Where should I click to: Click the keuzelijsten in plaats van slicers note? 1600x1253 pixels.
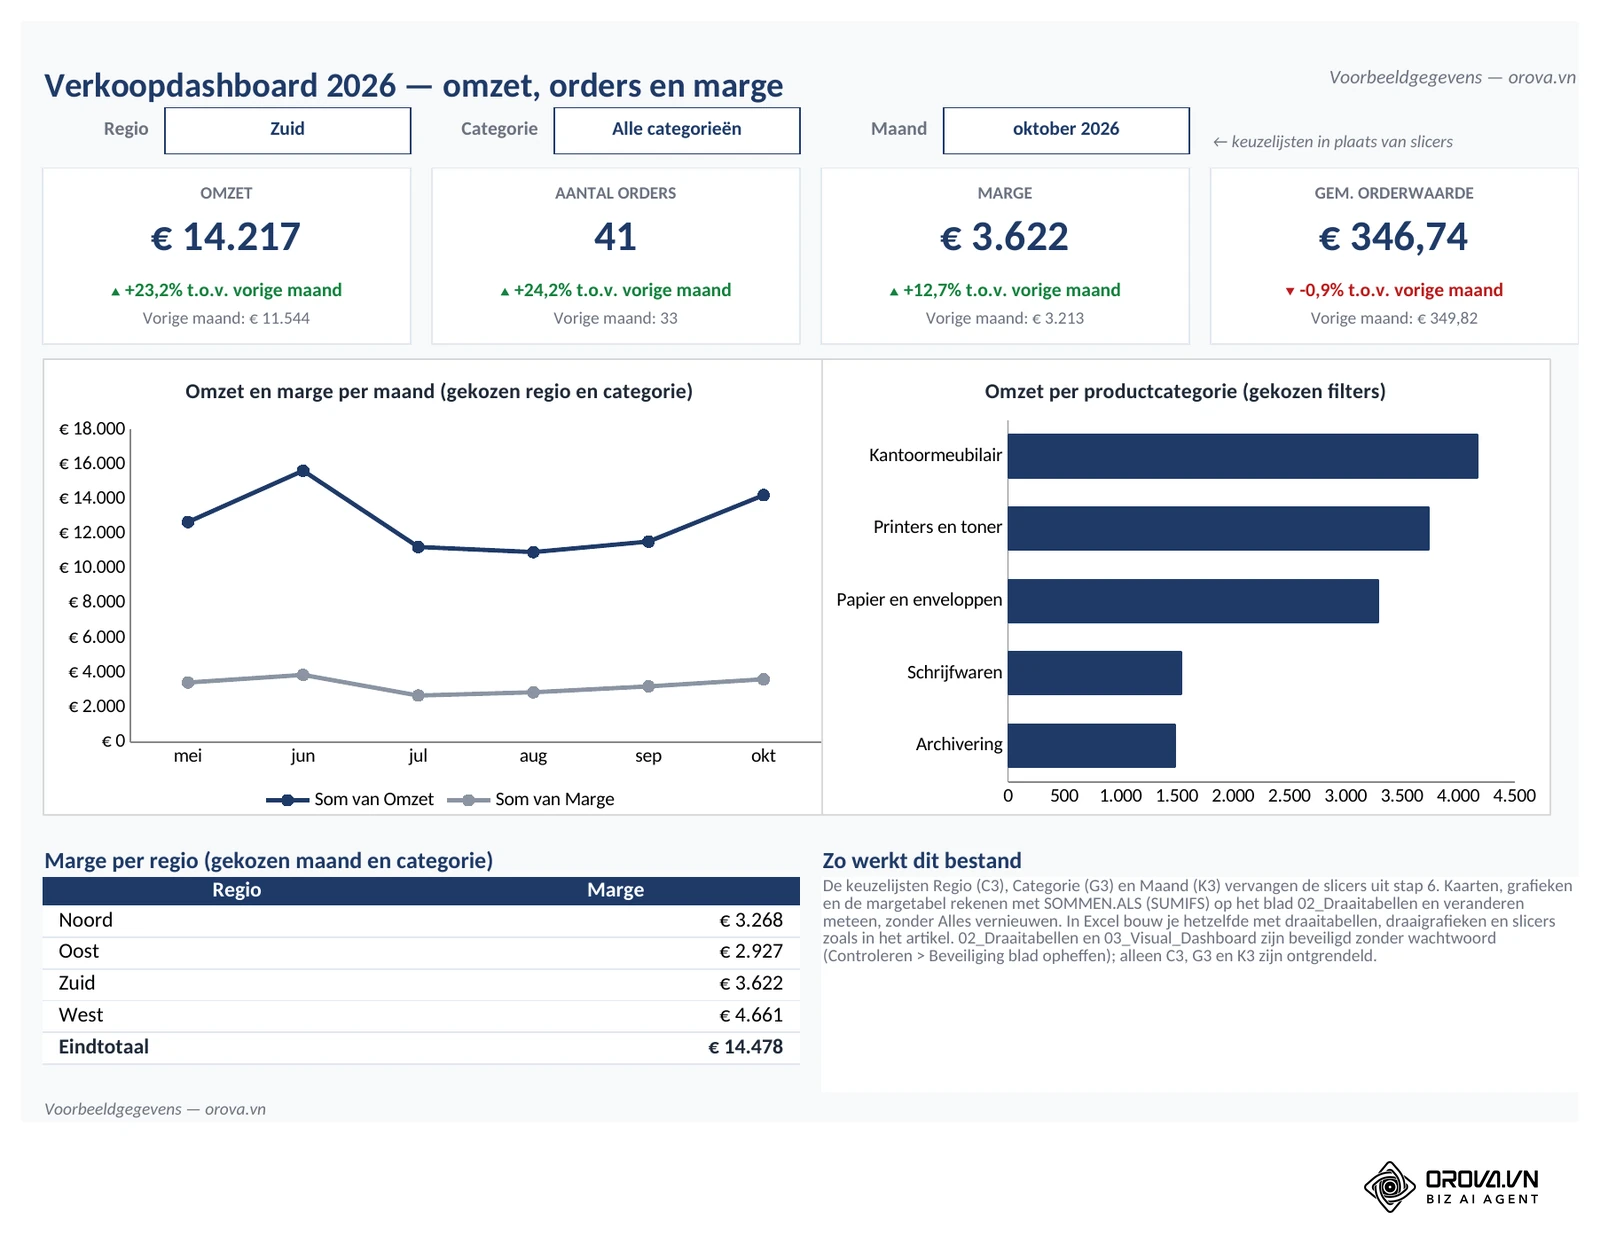pos(1333,142)
